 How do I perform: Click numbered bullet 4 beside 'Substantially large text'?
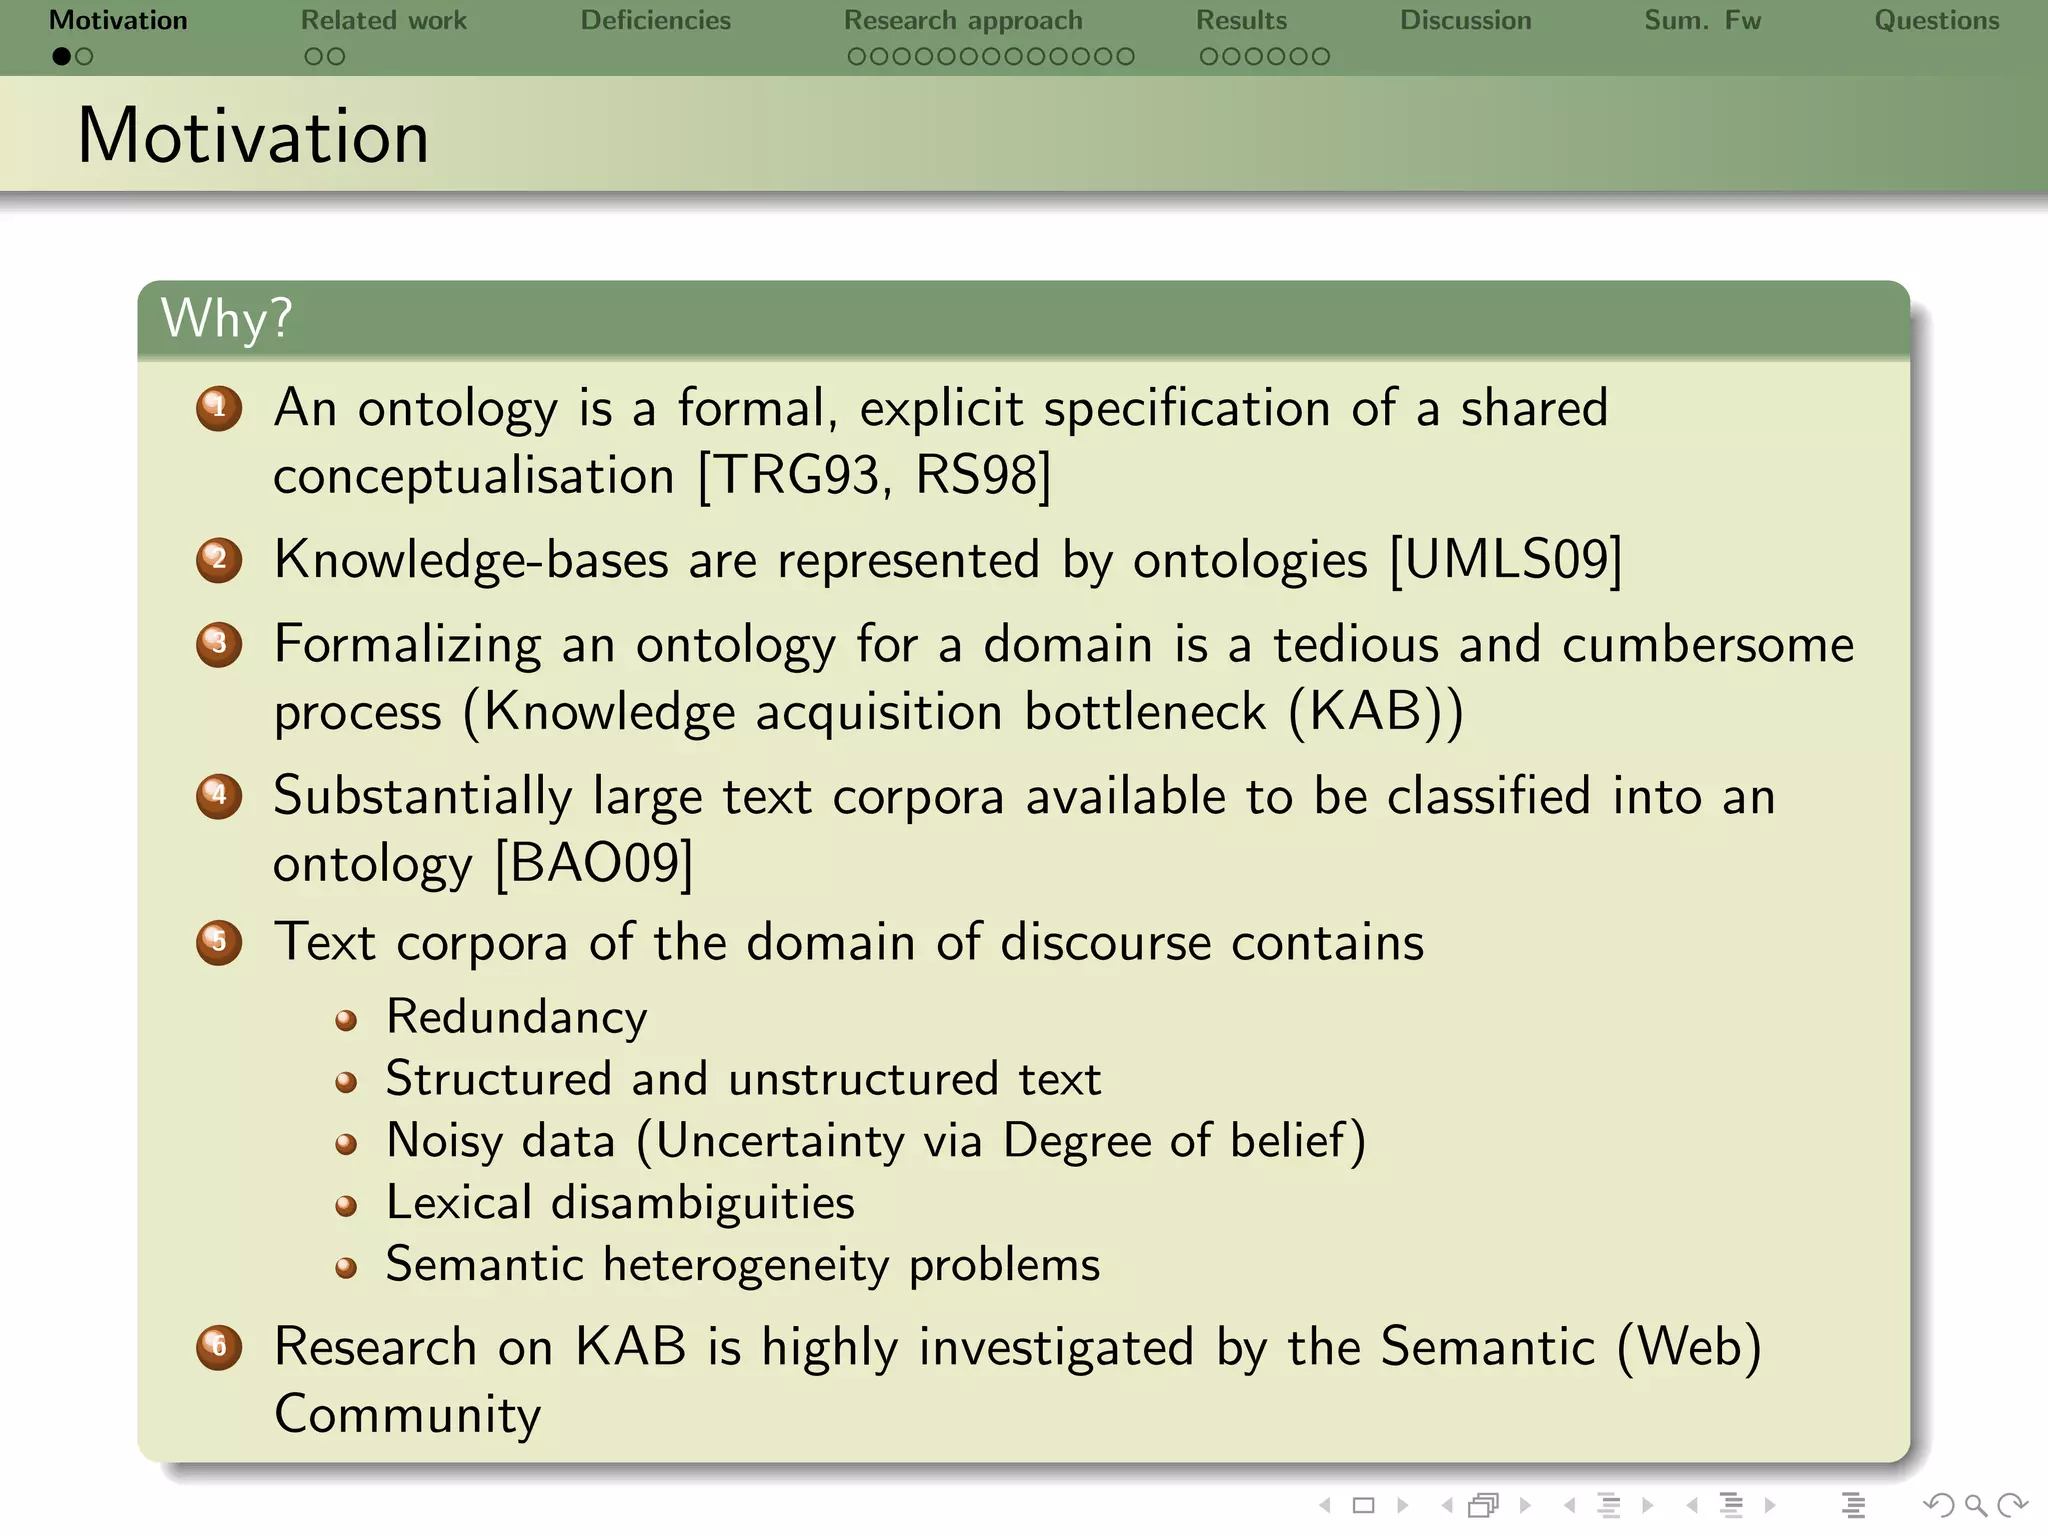(x=219, y=797)
